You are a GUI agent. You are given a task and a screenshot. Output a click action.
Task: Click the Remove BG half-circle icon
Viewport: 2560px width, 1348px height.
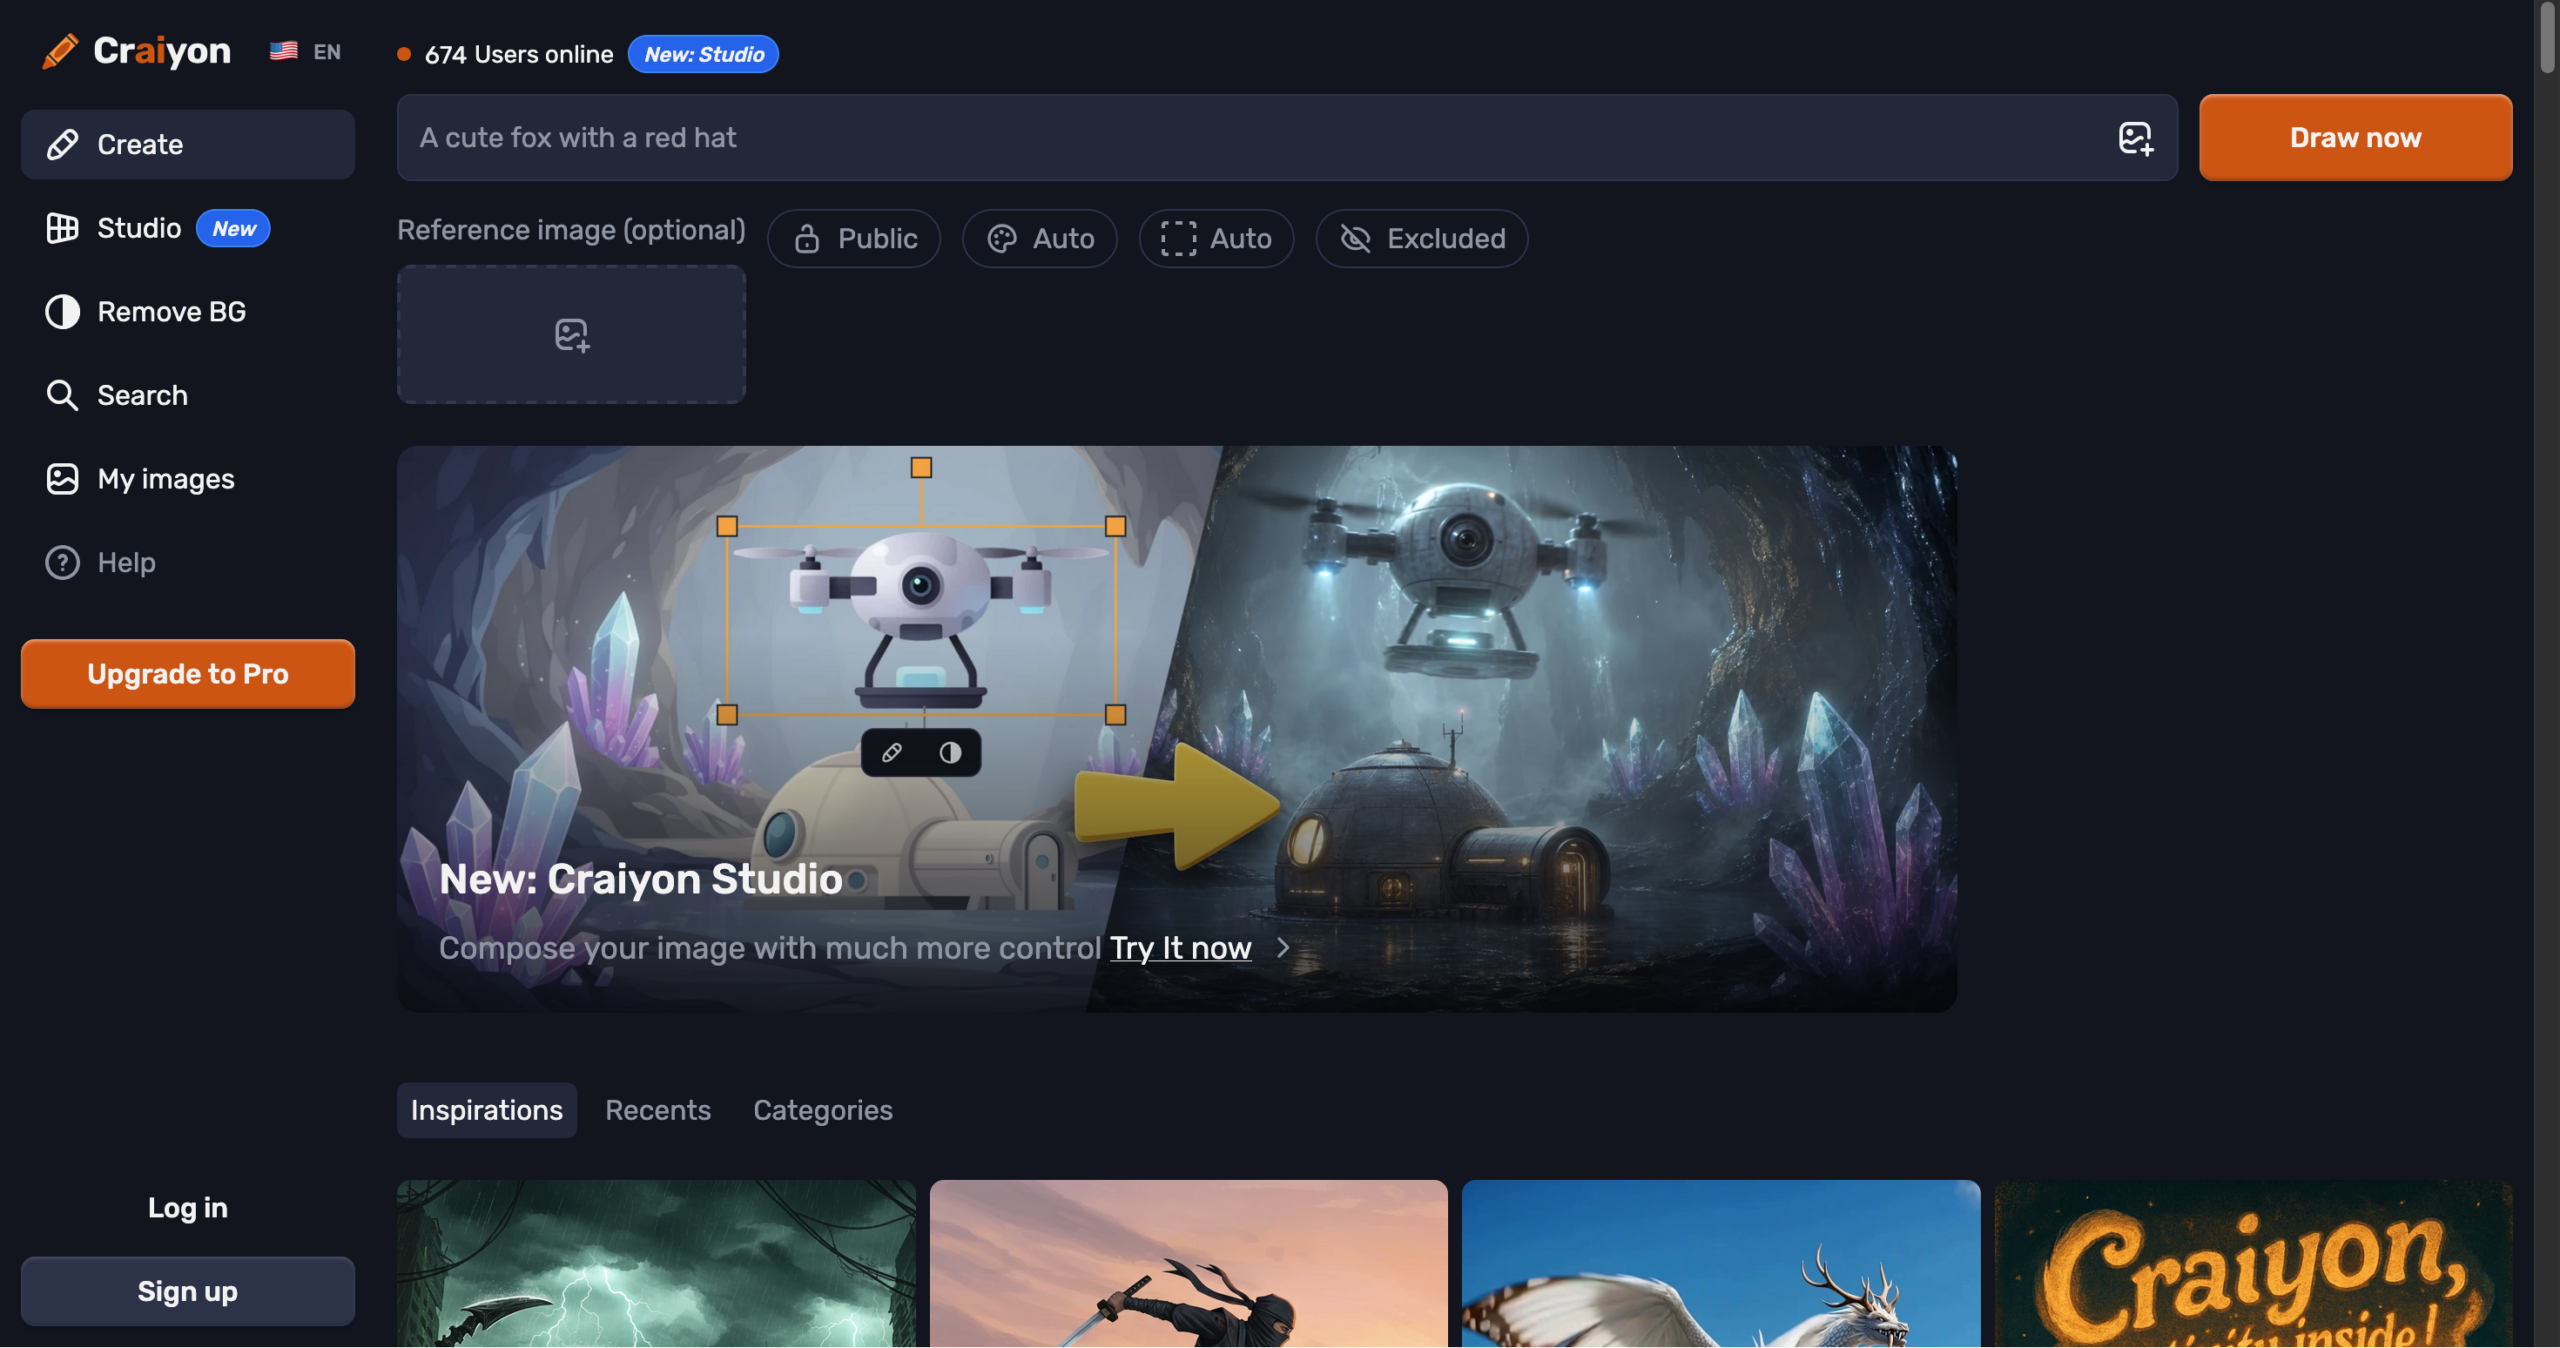click(62, 312)
